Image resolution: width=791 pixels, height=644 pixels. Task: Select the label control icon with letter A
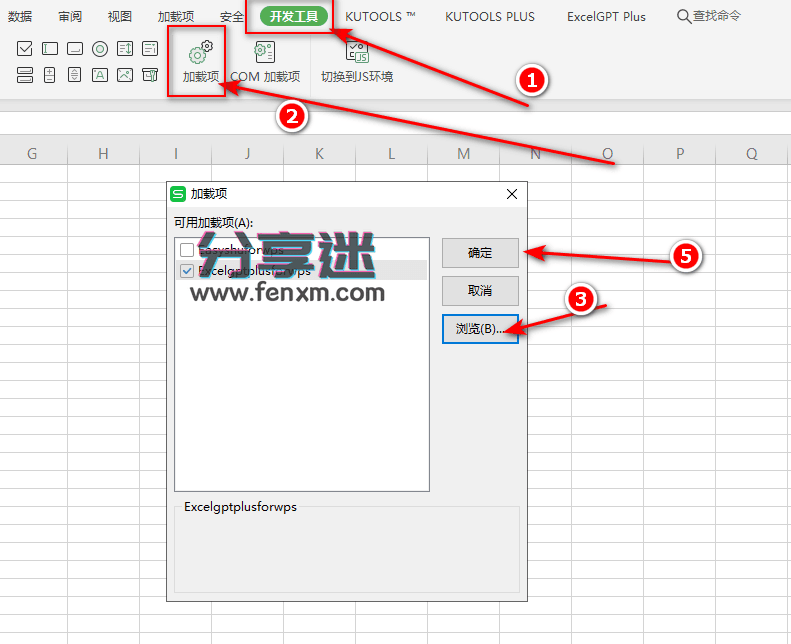coord(100,75)
